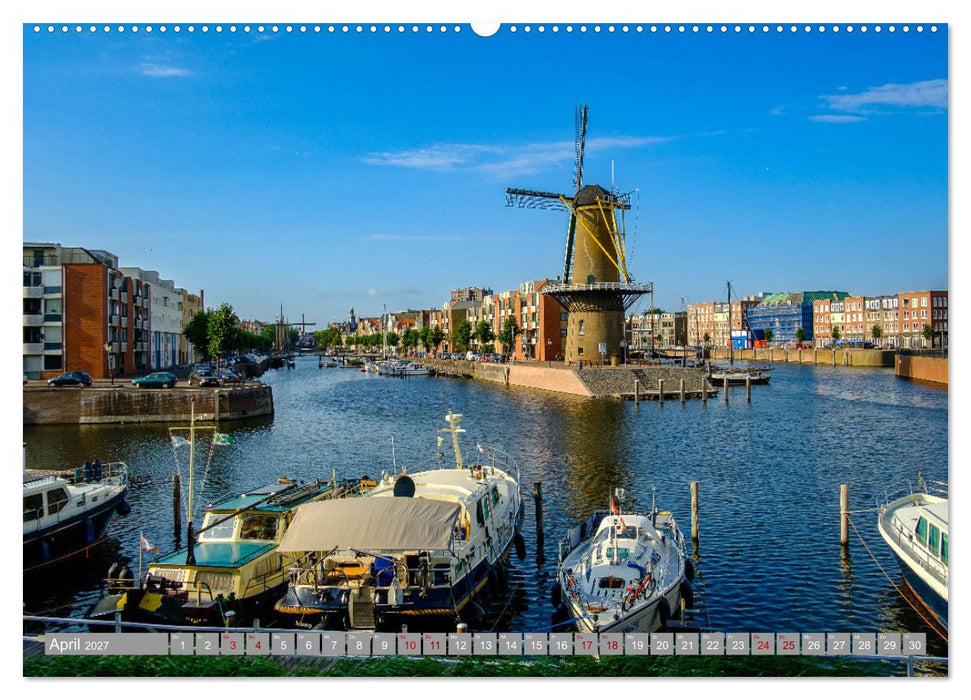Image resolution: width=971 pixels, height=700 pixels.
Task: Choose date cell 6 in the calendar strip
Action: pos(308,644)
